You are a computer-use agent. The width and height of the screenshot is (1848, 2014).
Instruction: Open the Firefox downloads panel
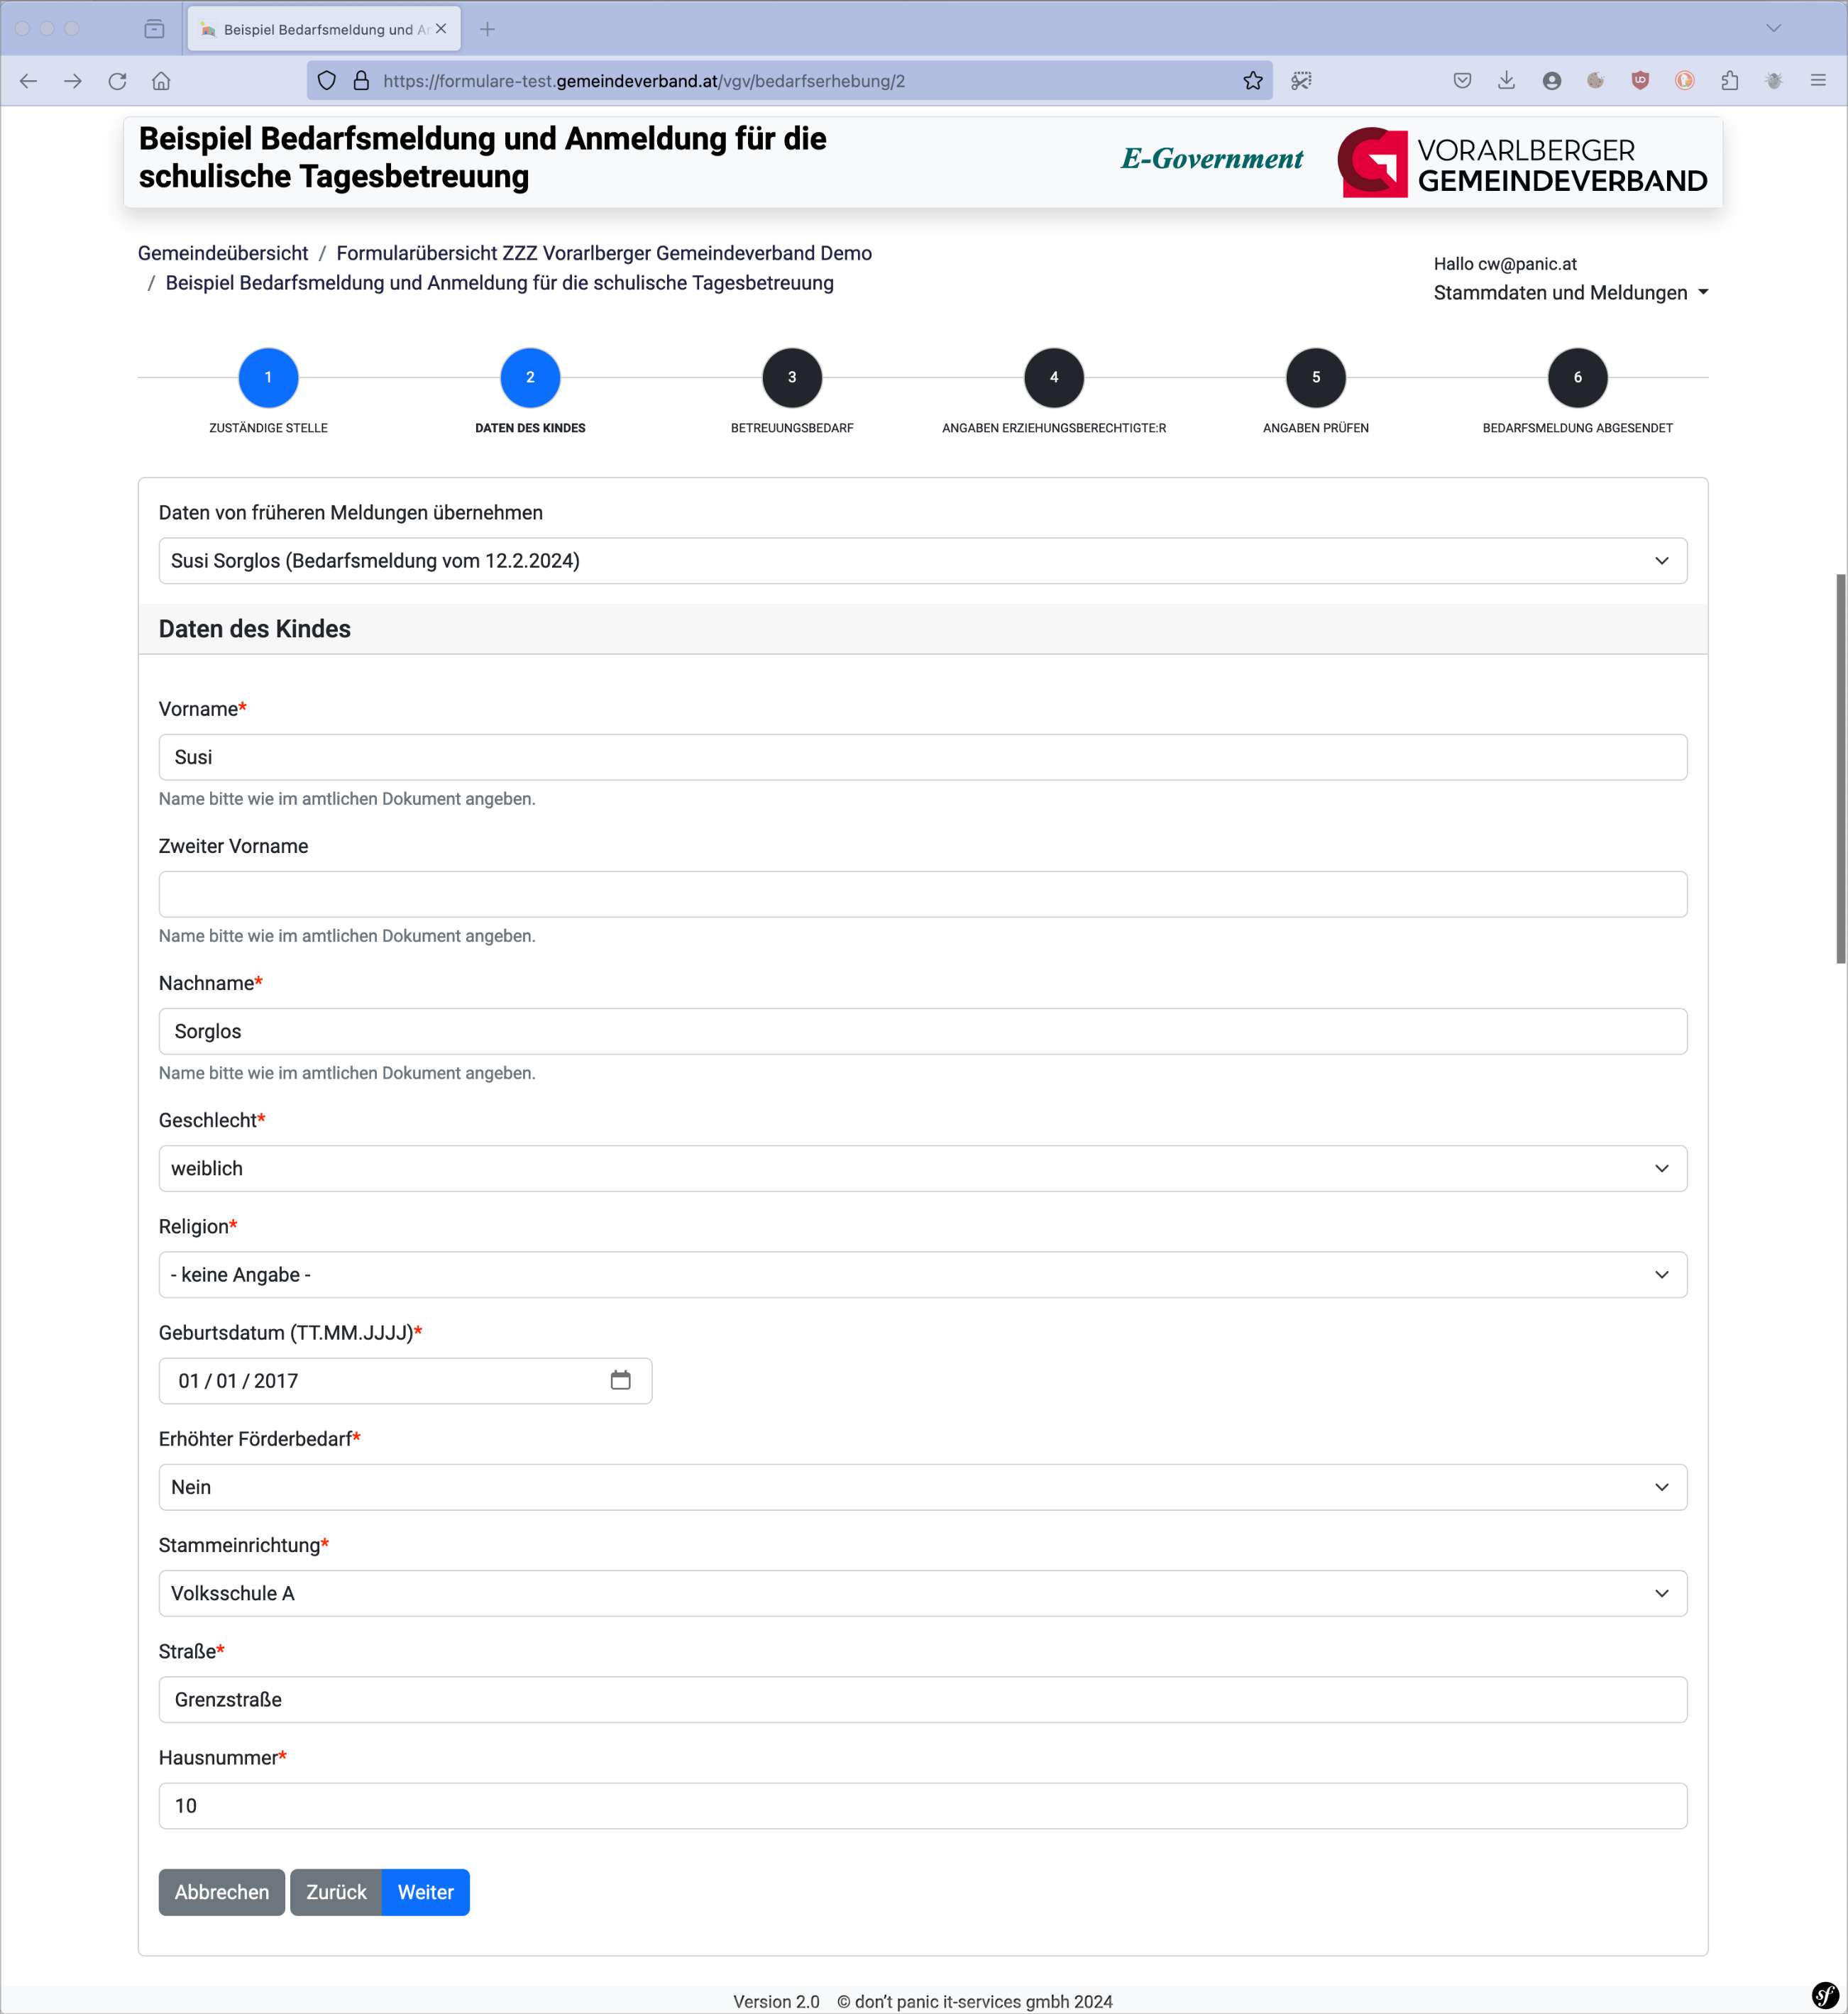pyautogui.click(x=1506, y=81)
